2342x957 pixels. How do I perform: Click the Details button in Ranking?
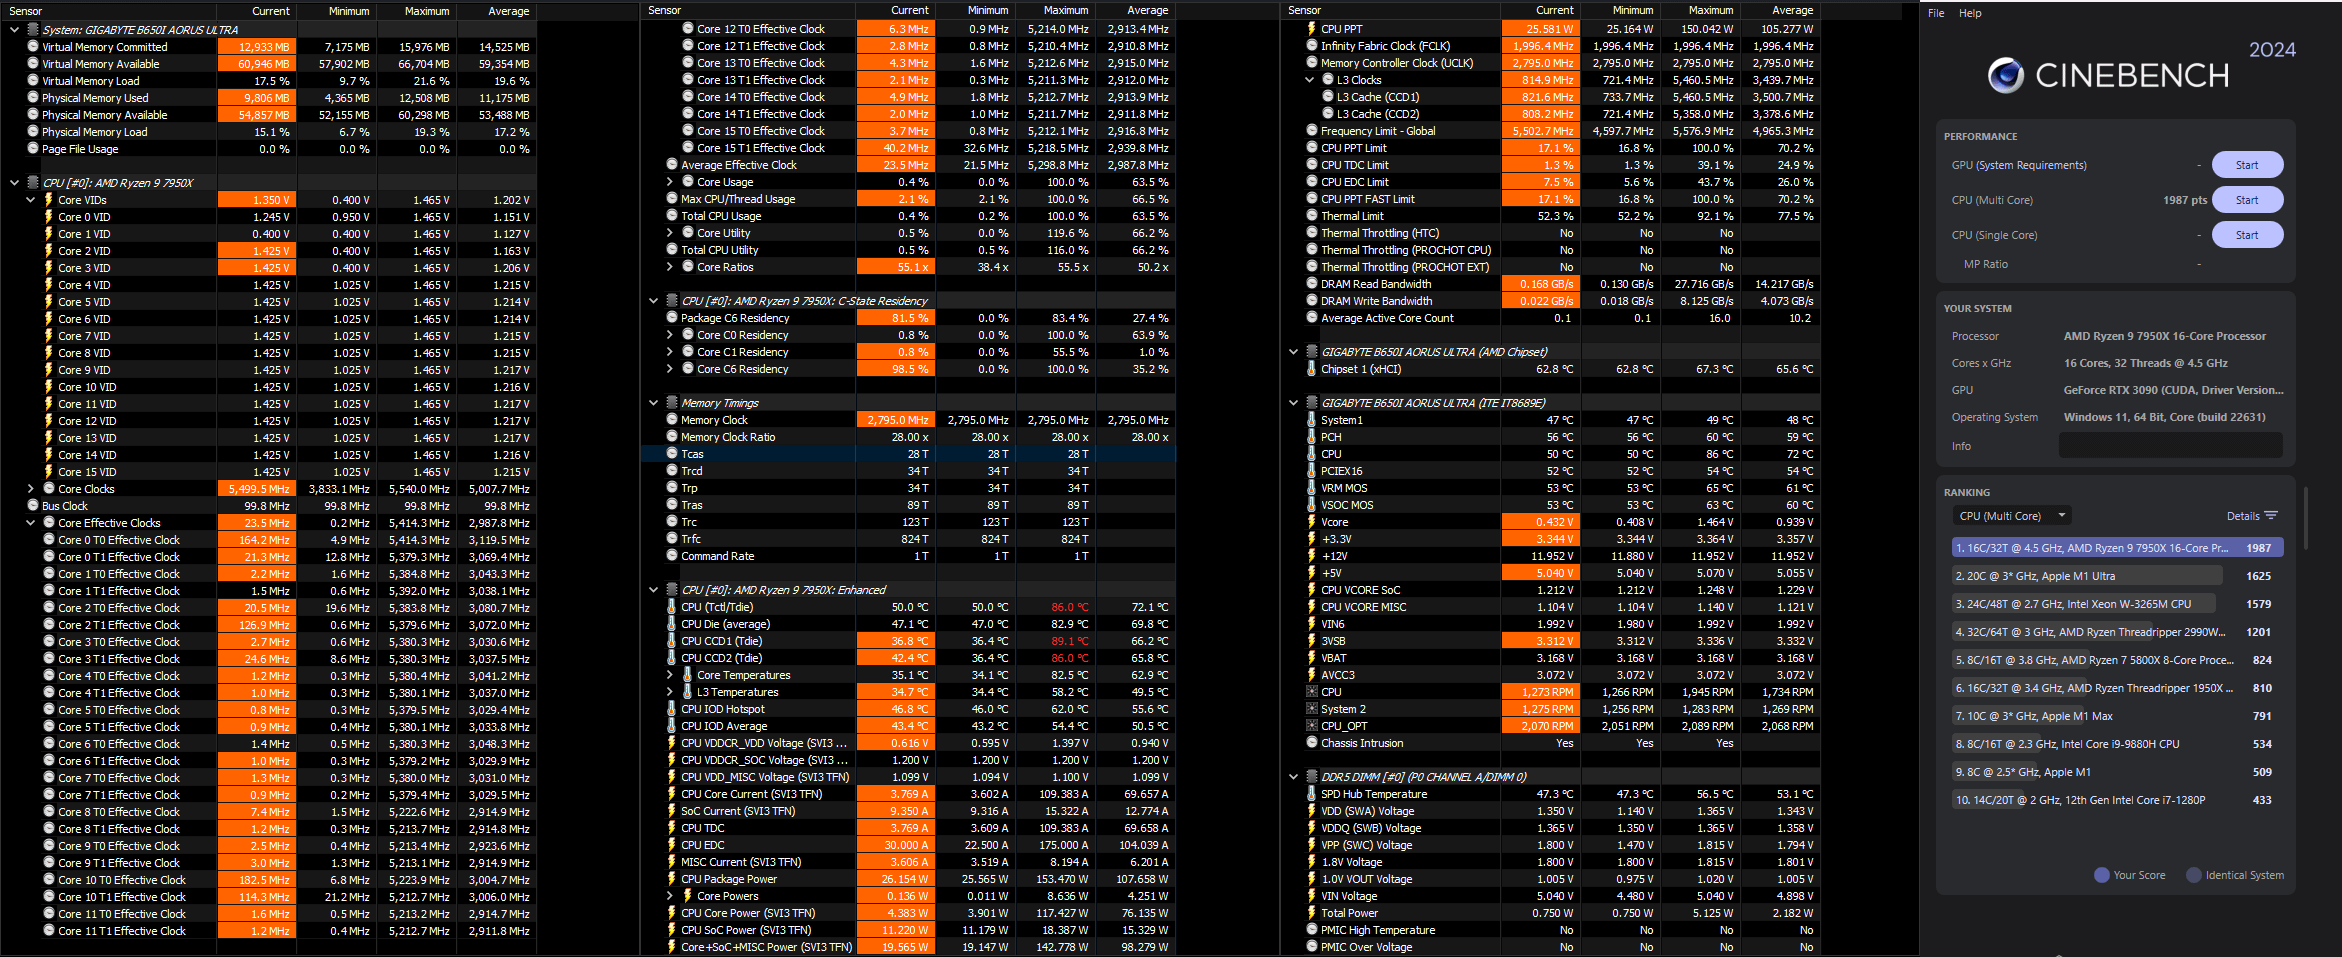coord(2252,516)
